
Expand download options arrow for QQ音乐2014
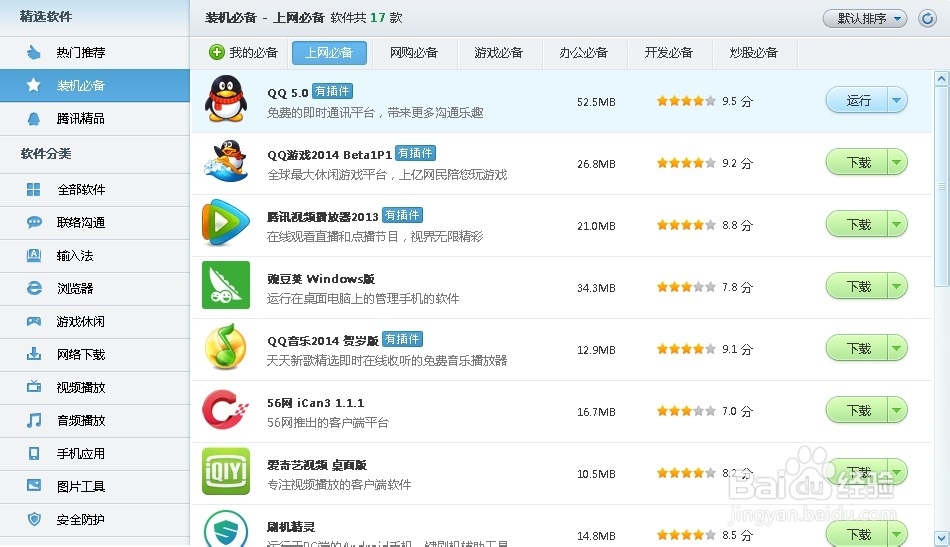(897, 348)
